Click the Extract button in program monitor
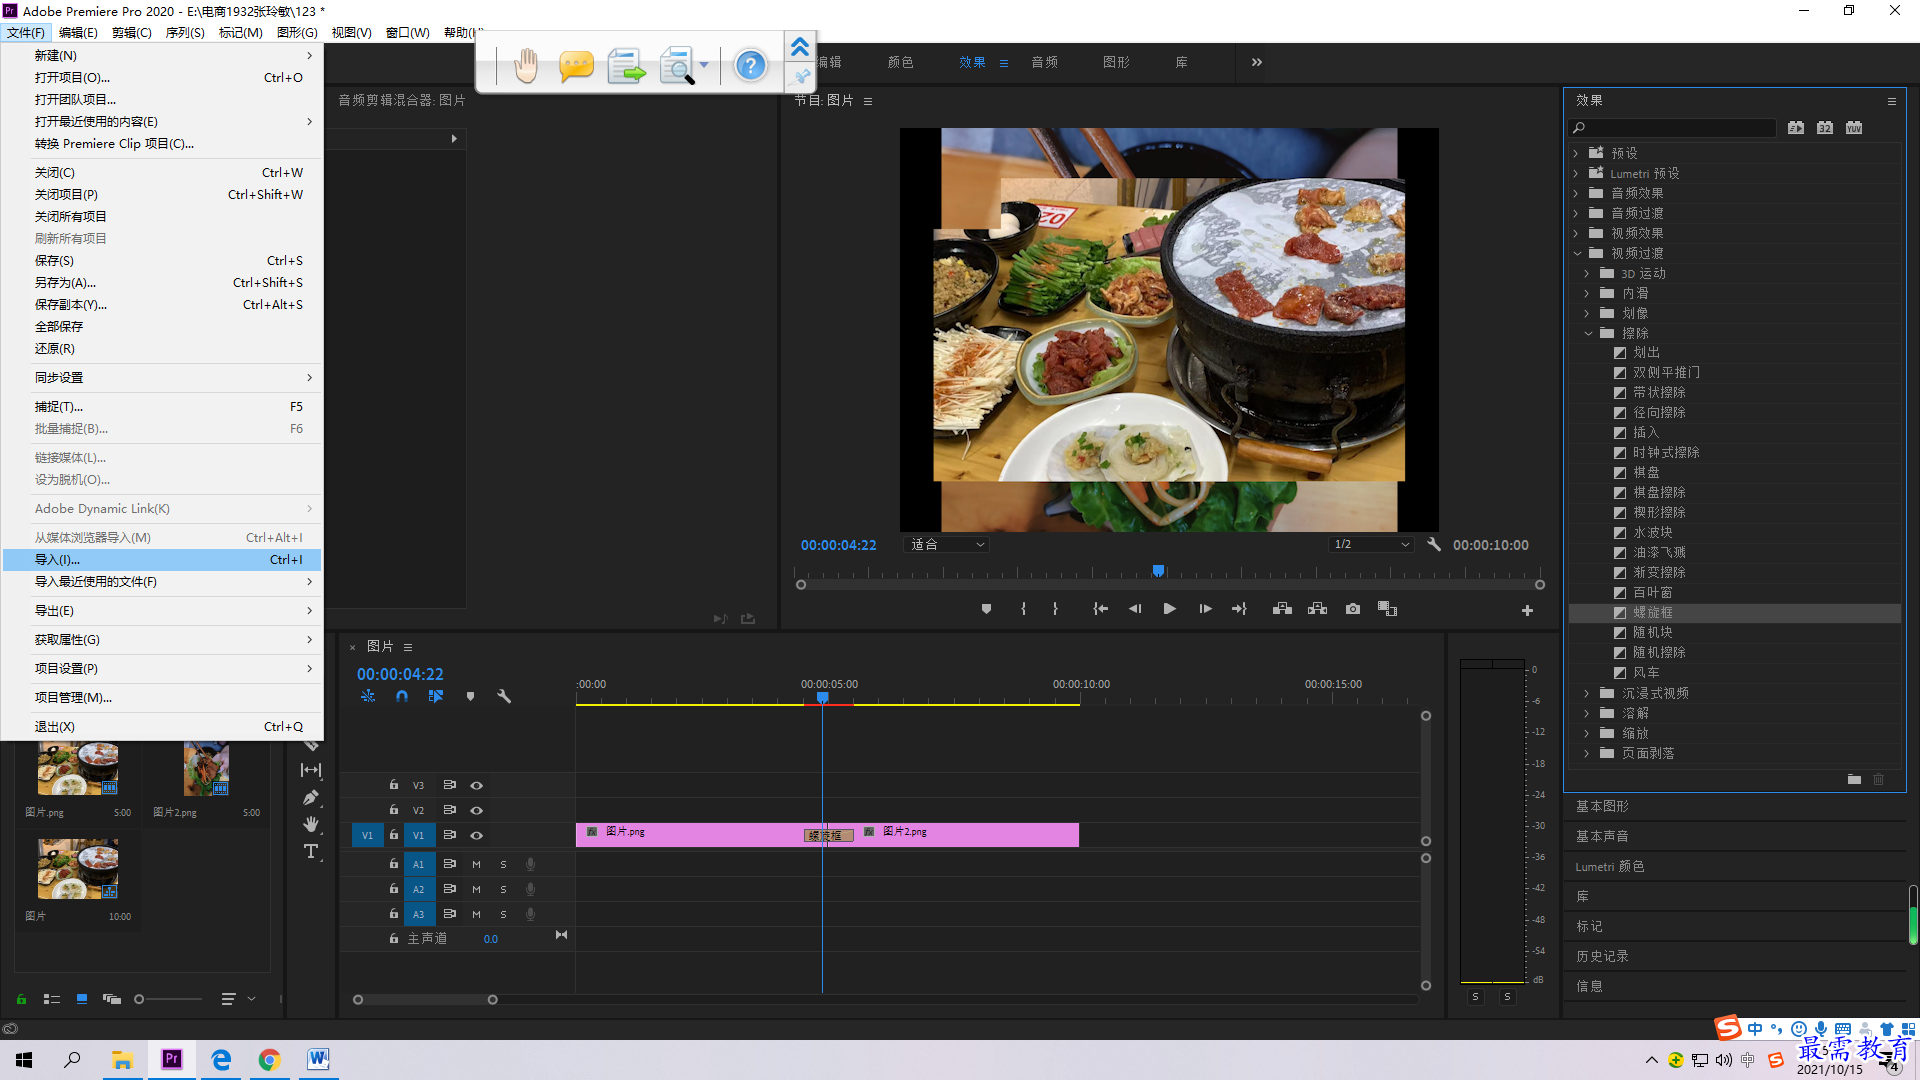This screenshot has width=1920, height=1080. point(1317,609)
